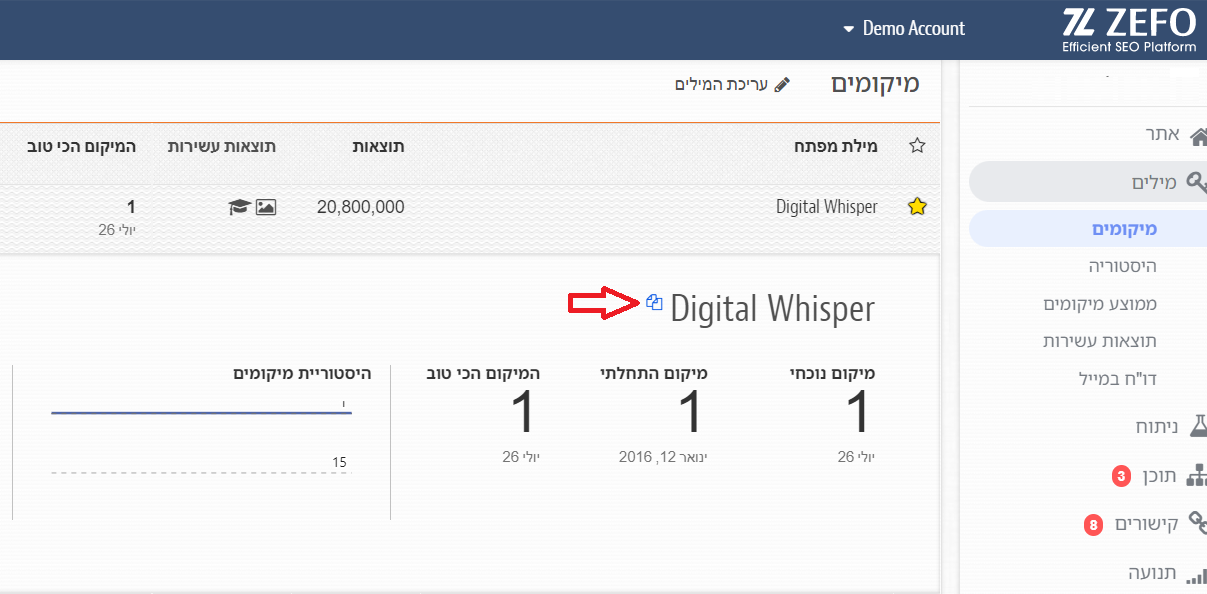
Task: Click the link icon beside קישורים
Action: tap(1196, 523)
